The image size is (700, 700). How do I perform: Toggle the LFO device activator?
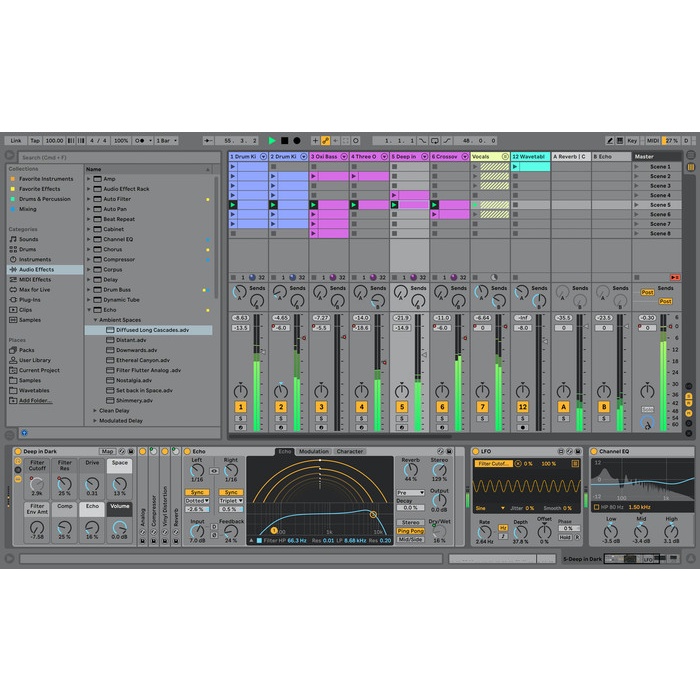476,451
